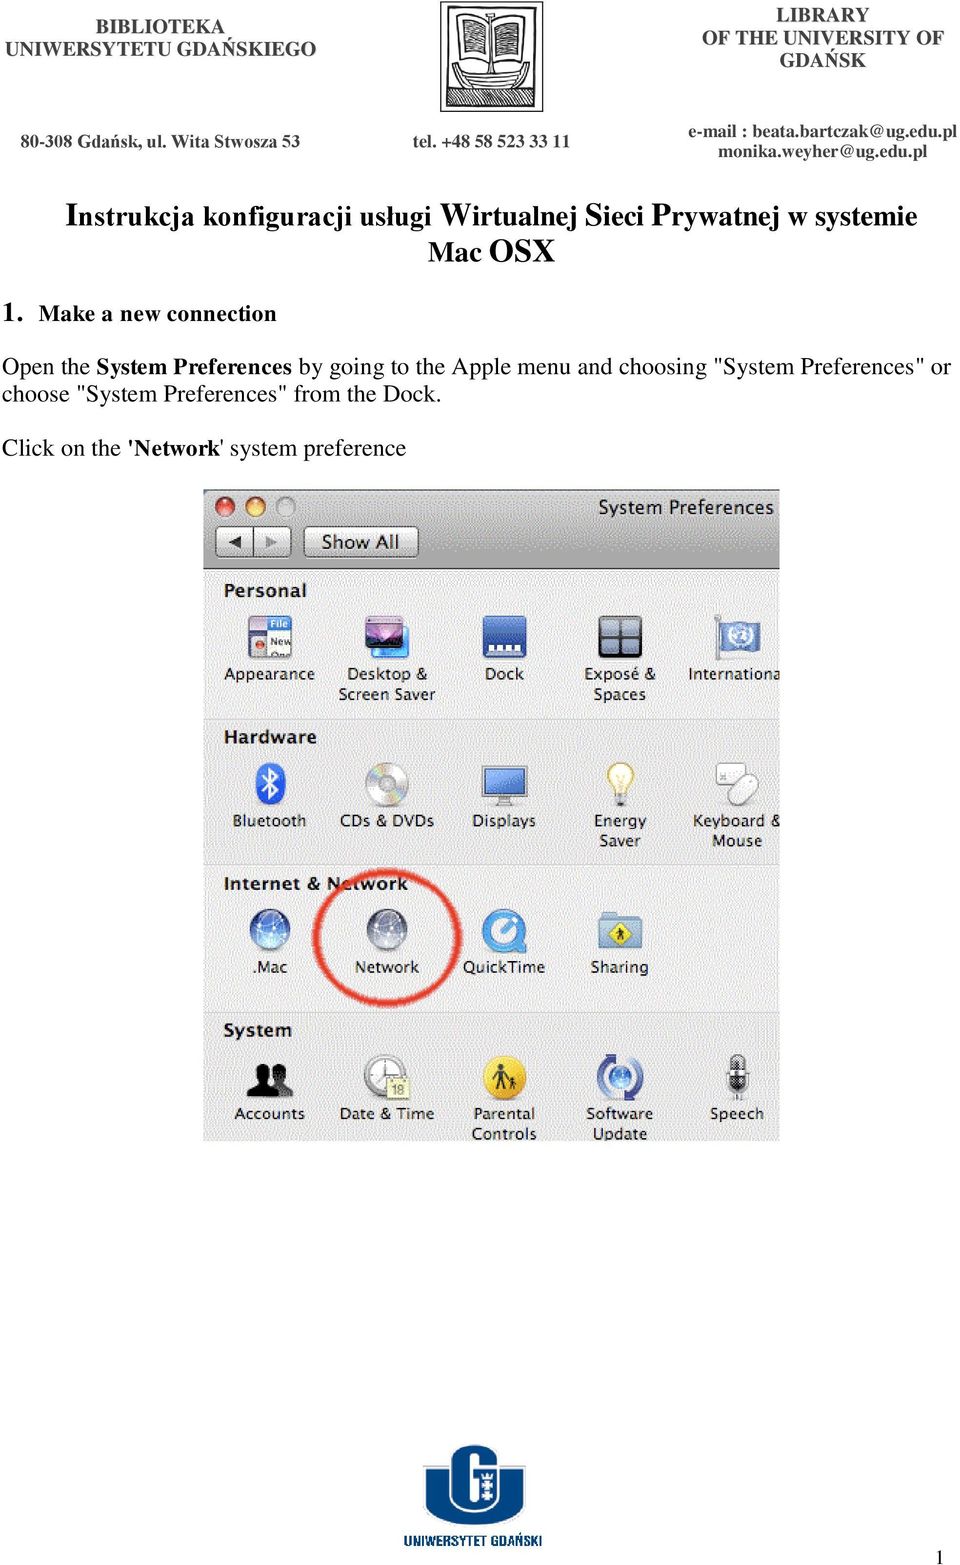Image resolution: width=960 pixels, height=1565 pixels.
Task: Click the 'Hardware' section heading
Action: pos(270,737)
